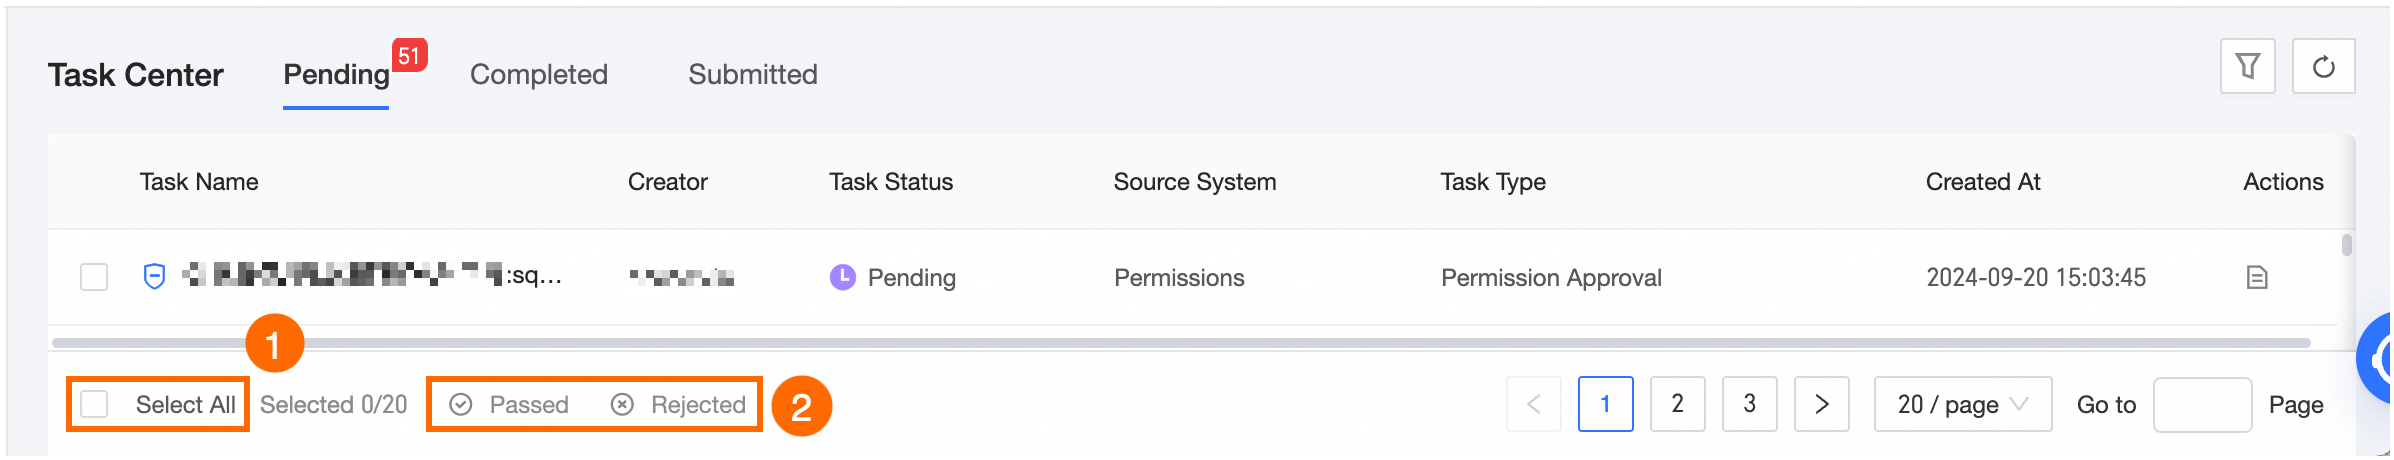The width and height of the screenshot is (2394, 460).
Task: Go to page 2
Action: tap(1677, 404)
